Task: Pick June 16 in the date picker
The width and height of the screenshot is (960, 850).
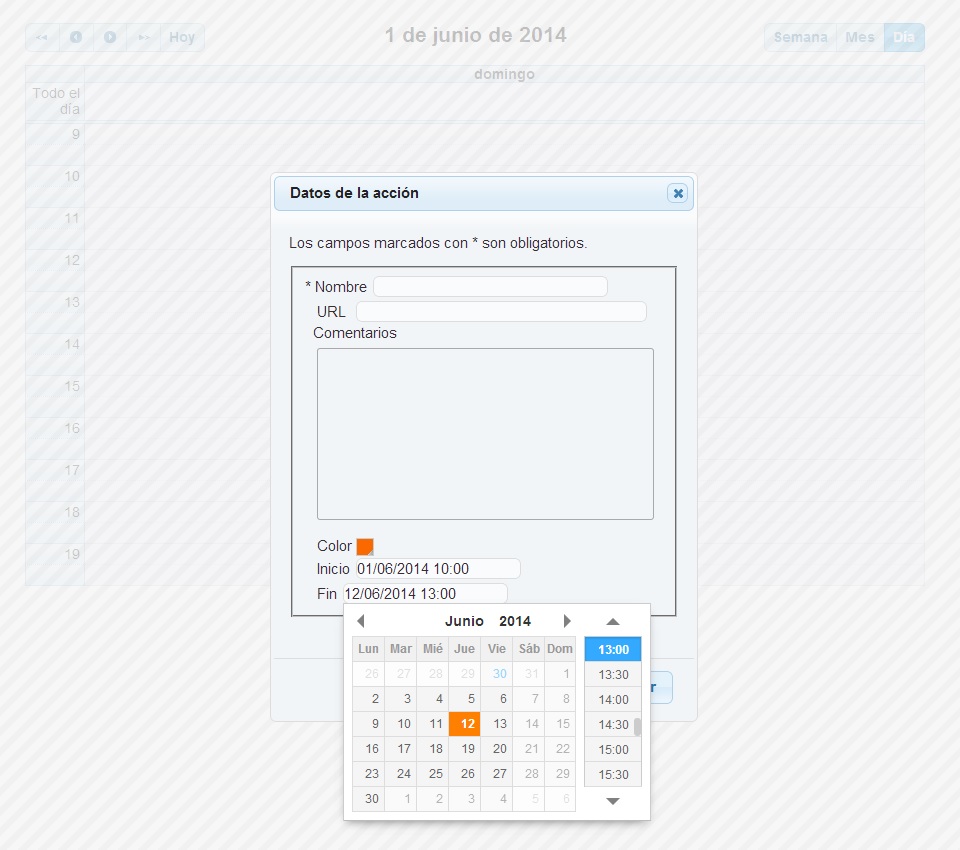Action: pos(369,749)
